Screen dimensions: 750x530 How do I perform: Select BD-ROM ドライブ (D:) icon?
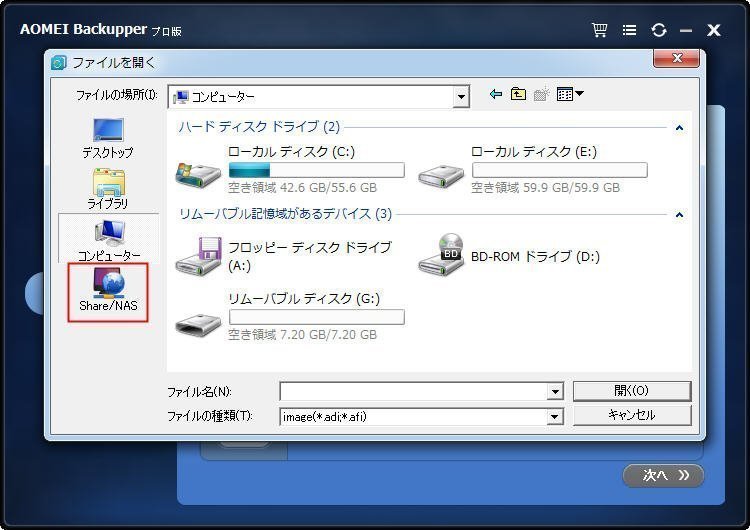tap(441, 254)
